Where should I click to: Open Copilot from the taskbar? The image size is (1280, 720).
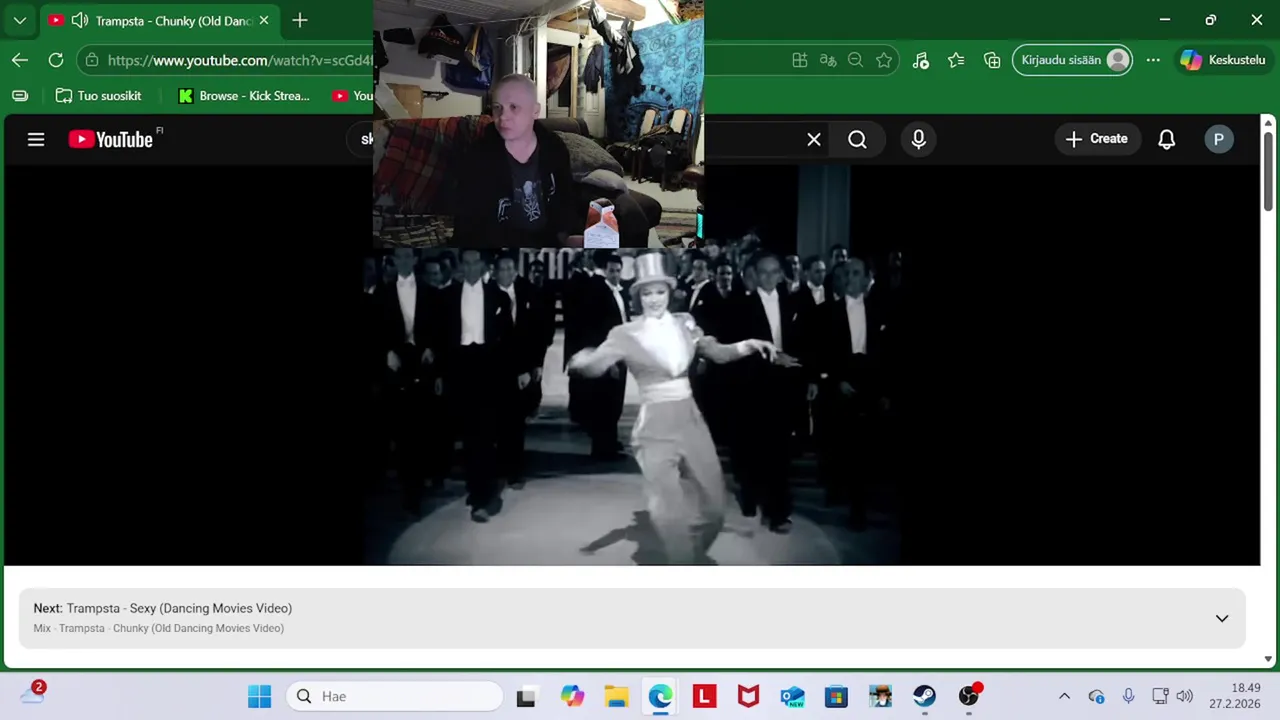[x=572, y=696]
